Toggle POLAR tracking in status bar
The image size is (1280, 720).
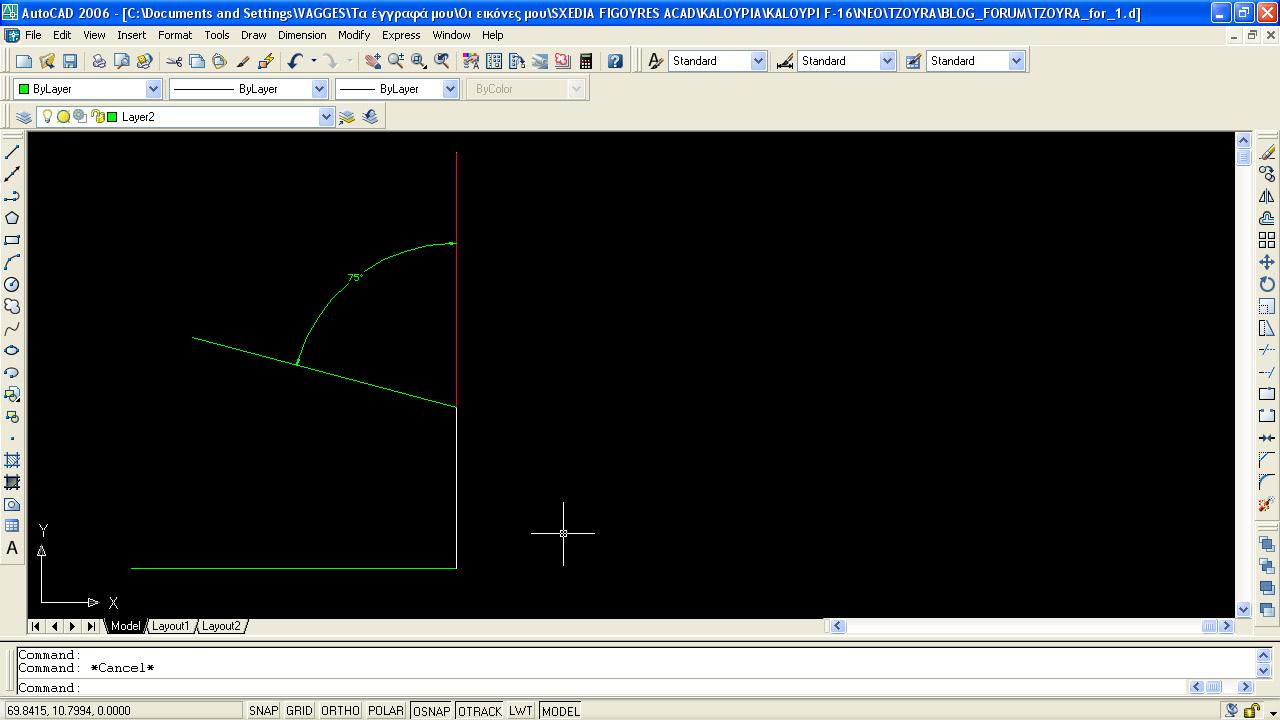pos(386,711)
